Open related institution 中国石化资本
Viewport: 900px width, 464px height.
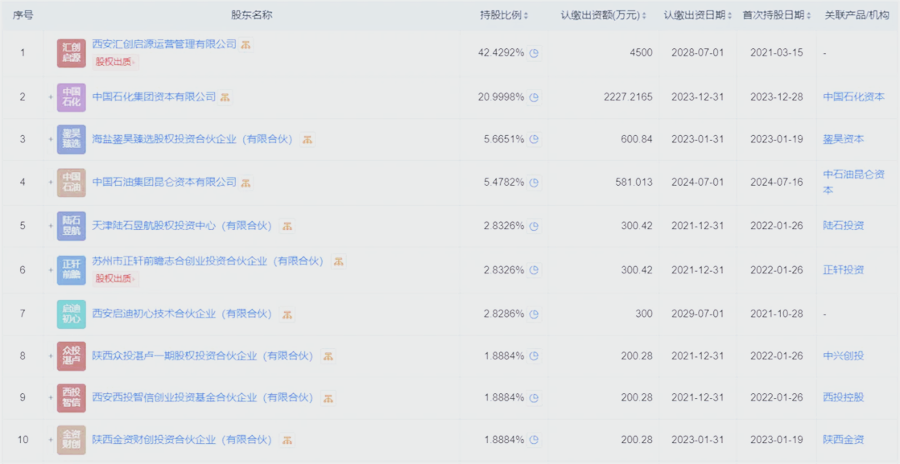click(854, 97)
